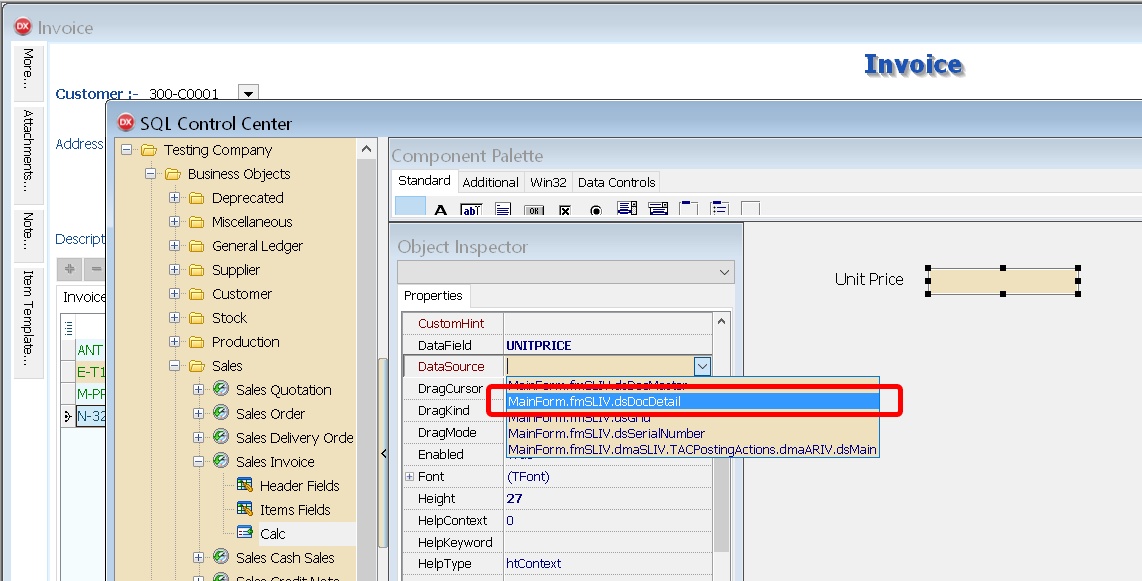1142x581 pixels.
Task: Choose the Memo component icon
Action: click(503, 210)
